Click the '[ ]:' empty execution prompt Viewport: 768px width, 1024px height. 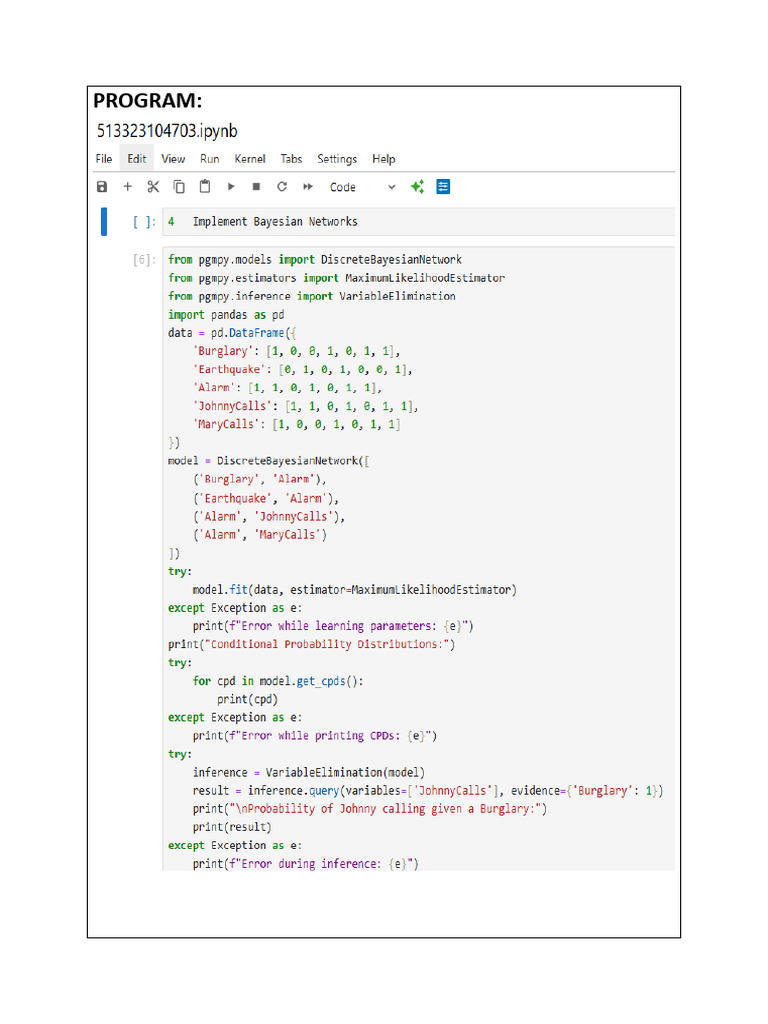(x=144, y=222)
